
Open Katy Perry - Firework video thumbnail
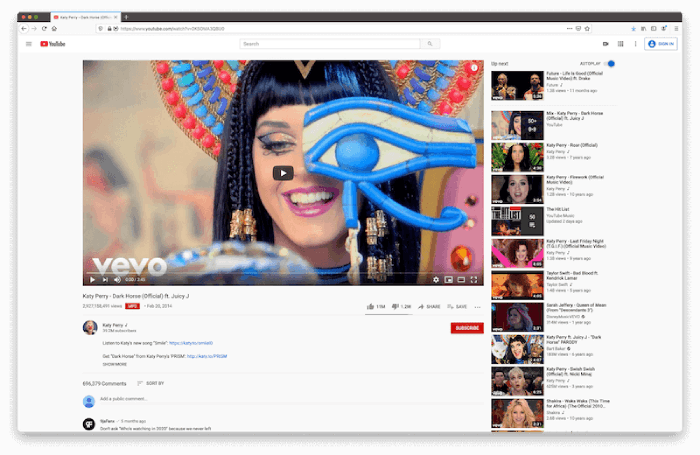tap(517, 189)
